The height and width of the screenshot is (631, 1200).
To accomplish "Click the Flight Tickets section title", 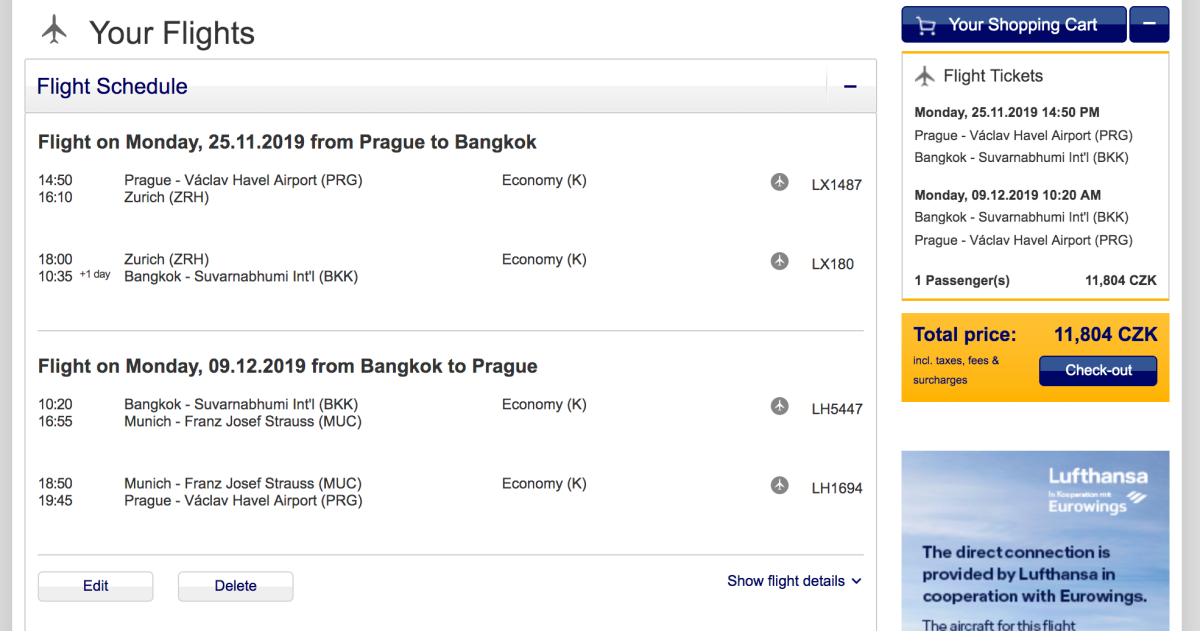I will [992, 76].
